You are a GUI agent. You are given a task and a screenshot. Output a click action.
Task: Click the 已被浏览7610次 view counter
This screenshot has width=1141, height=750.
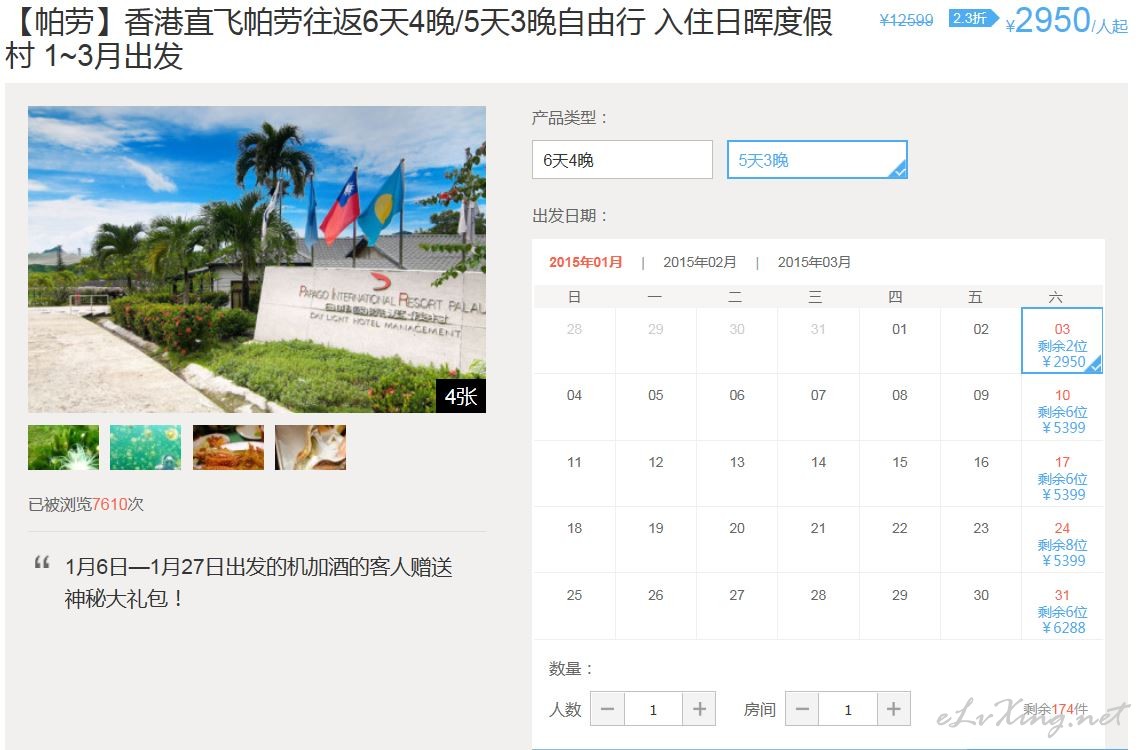click(86, 504)
